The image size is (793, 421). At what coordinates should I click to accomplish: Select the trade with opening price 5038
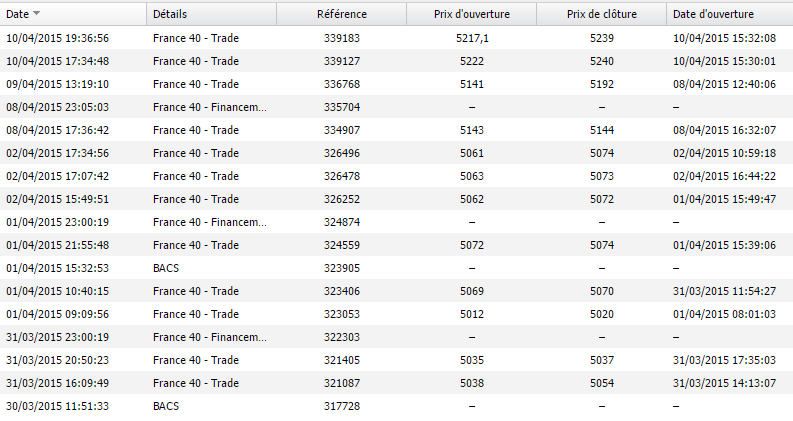tap(470, 383)
